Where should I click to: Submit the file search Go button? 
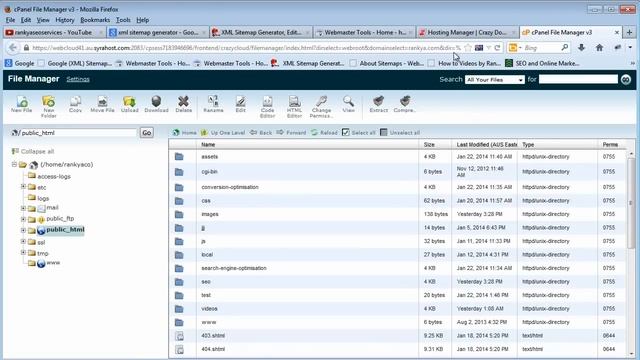click(x=626, y=80)
